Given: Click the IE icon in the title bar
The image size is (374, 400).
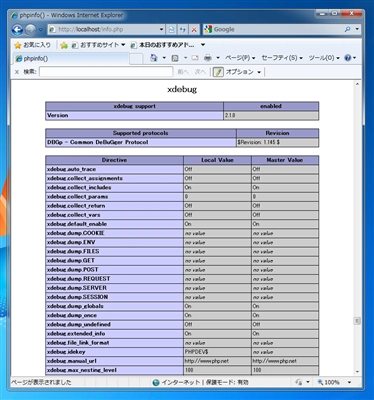Looking at the screenshot, I should click(x=14, y=15).
